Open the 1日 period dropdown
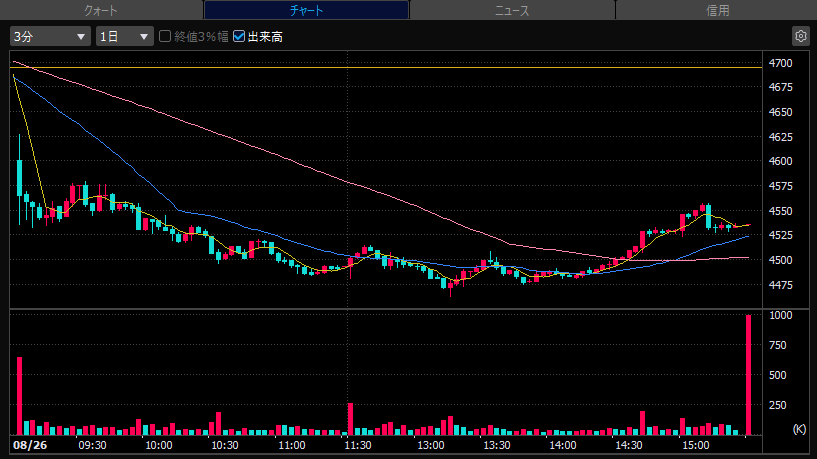Image resolution: width=817 pixels, height=459 pixels. 125,36
